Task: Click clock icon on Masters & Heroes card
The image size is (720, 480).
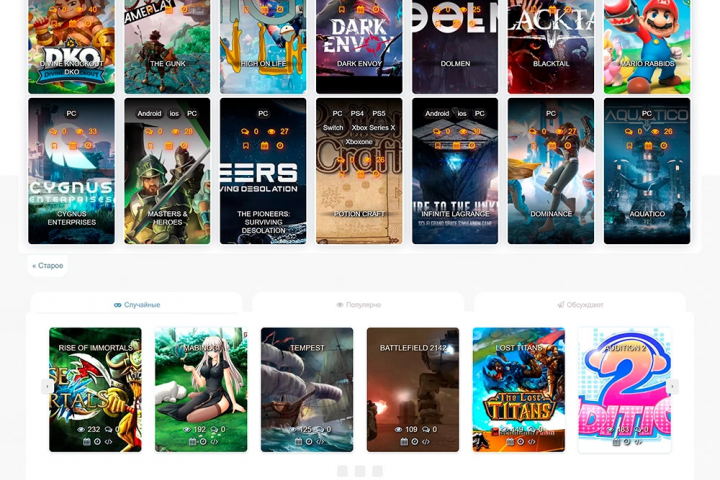Action: click(184, 146)
